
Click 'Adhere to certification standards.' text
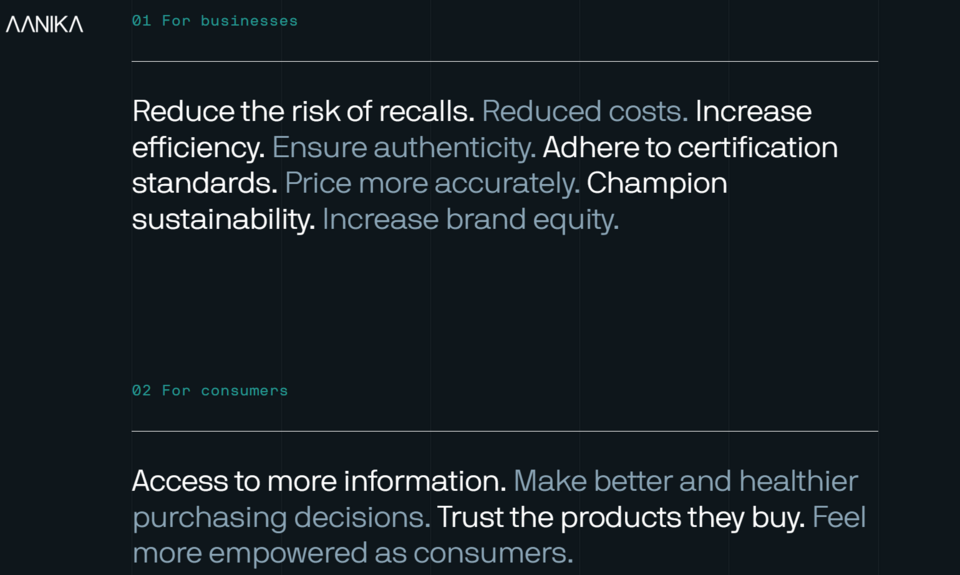(x=690, y=148)
